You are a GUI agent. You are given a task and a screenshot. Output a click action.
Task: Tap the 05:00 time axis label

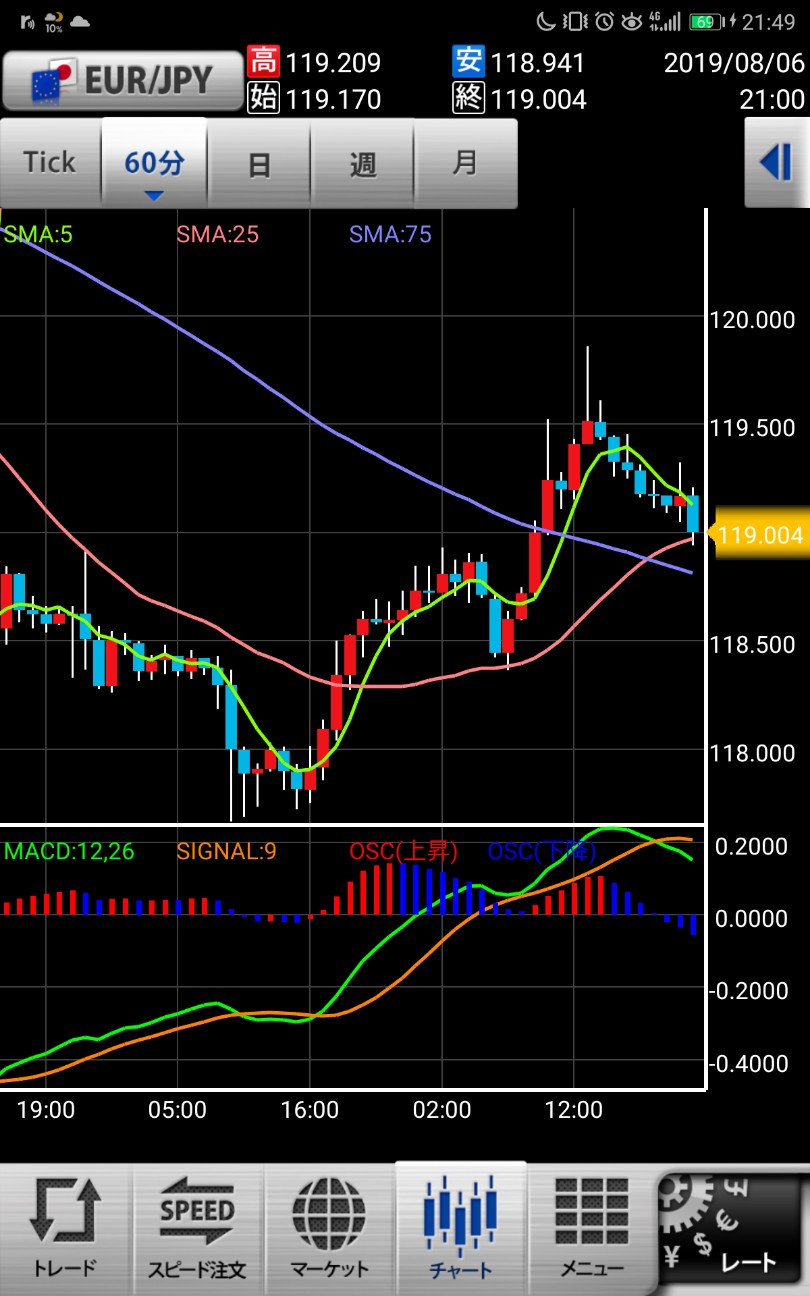pos(177,1109)
